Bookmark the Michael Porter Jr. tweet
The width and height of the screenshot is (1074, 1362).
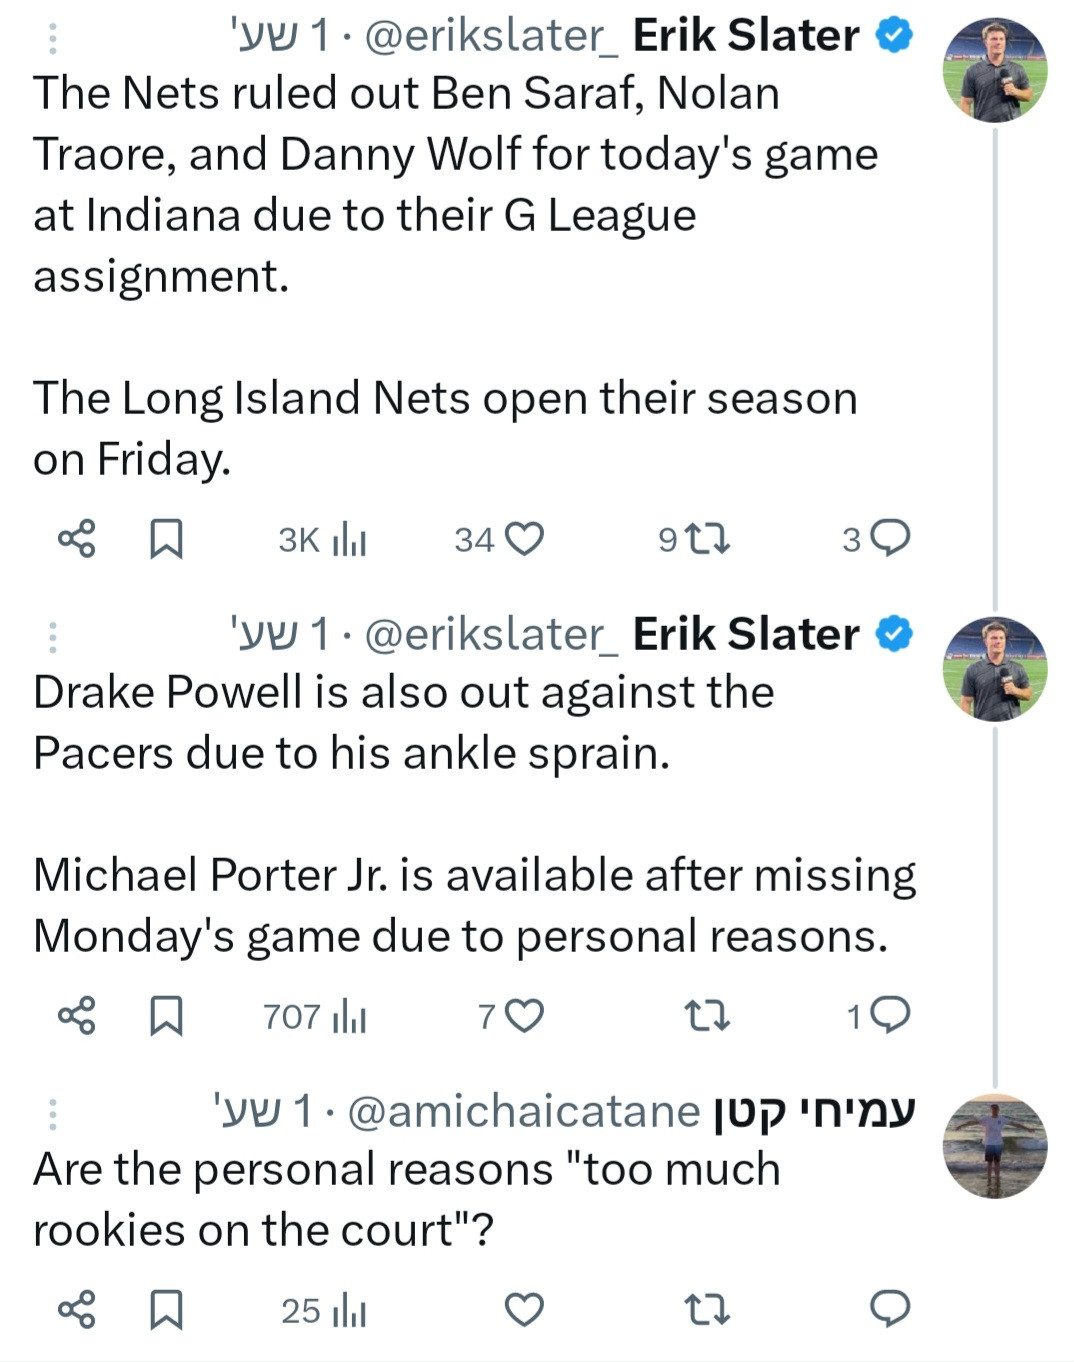click(166, 1016)
